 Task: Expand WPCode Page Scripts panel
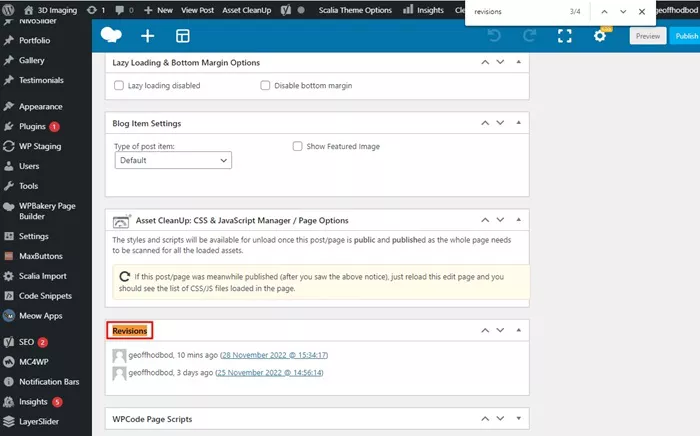click(518, 418)
